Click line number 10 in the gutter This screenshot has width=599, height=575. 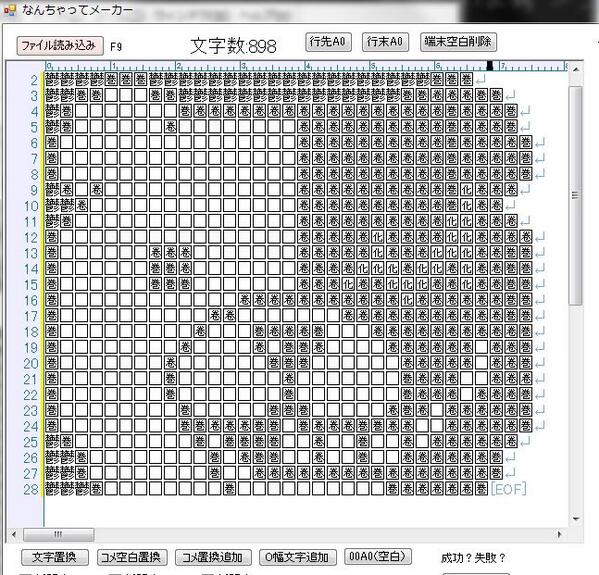[x=31, y=206]
